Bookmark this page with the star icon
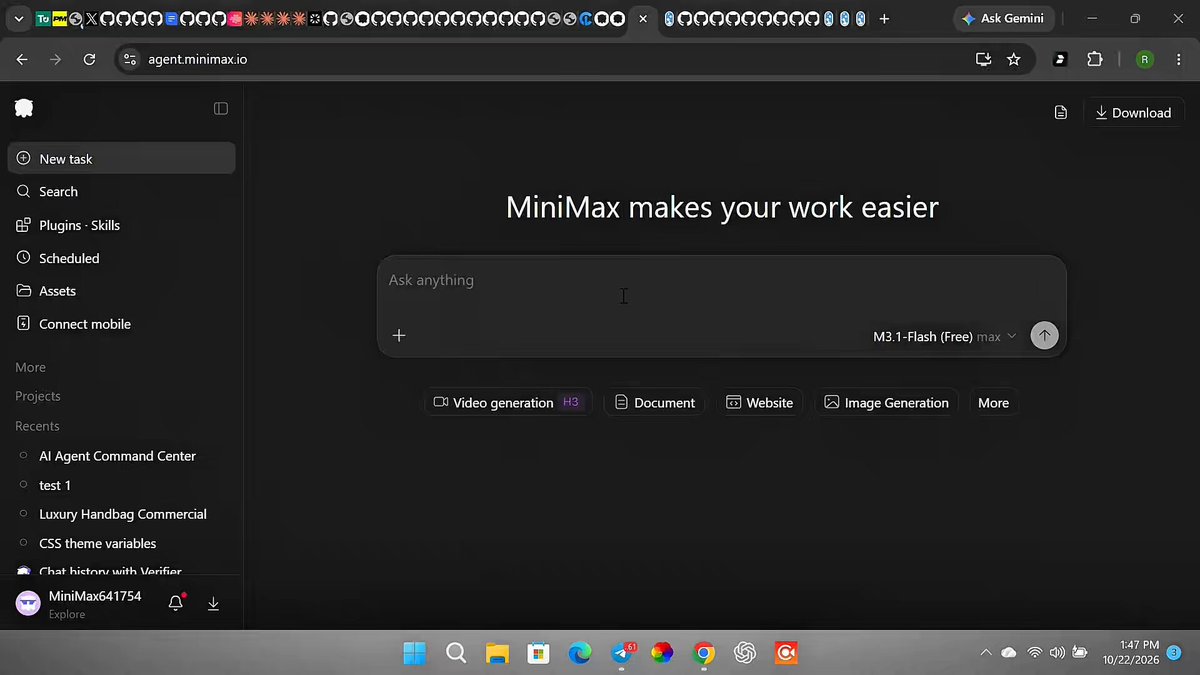The height and width of the screenshot is (675, 1200). 1014,59
